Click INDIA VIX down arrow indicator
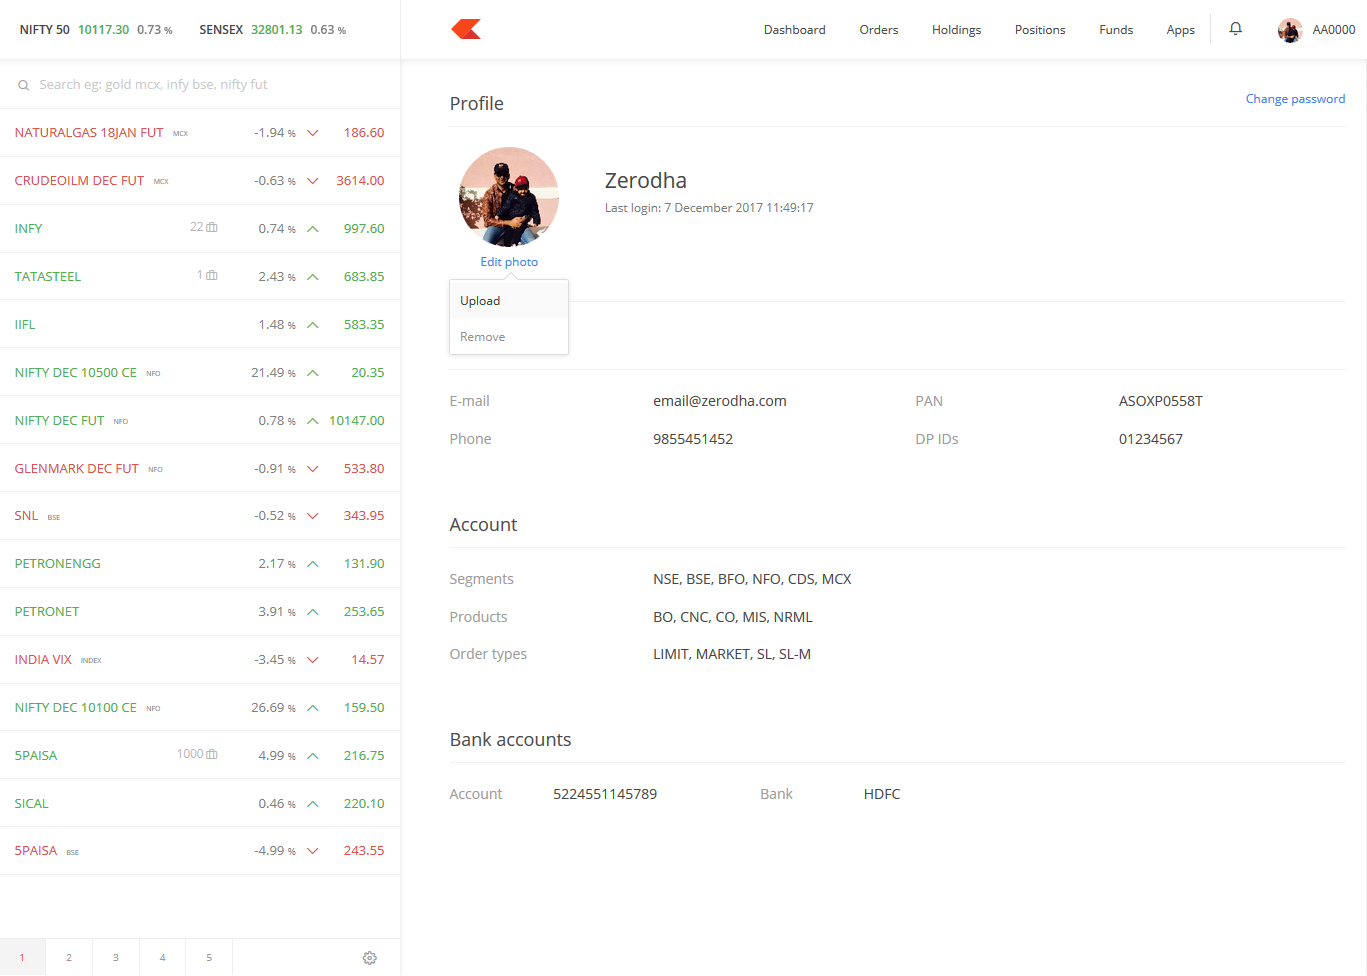The height and width of the screenshot is (976, 1367). tap(313, 660)
